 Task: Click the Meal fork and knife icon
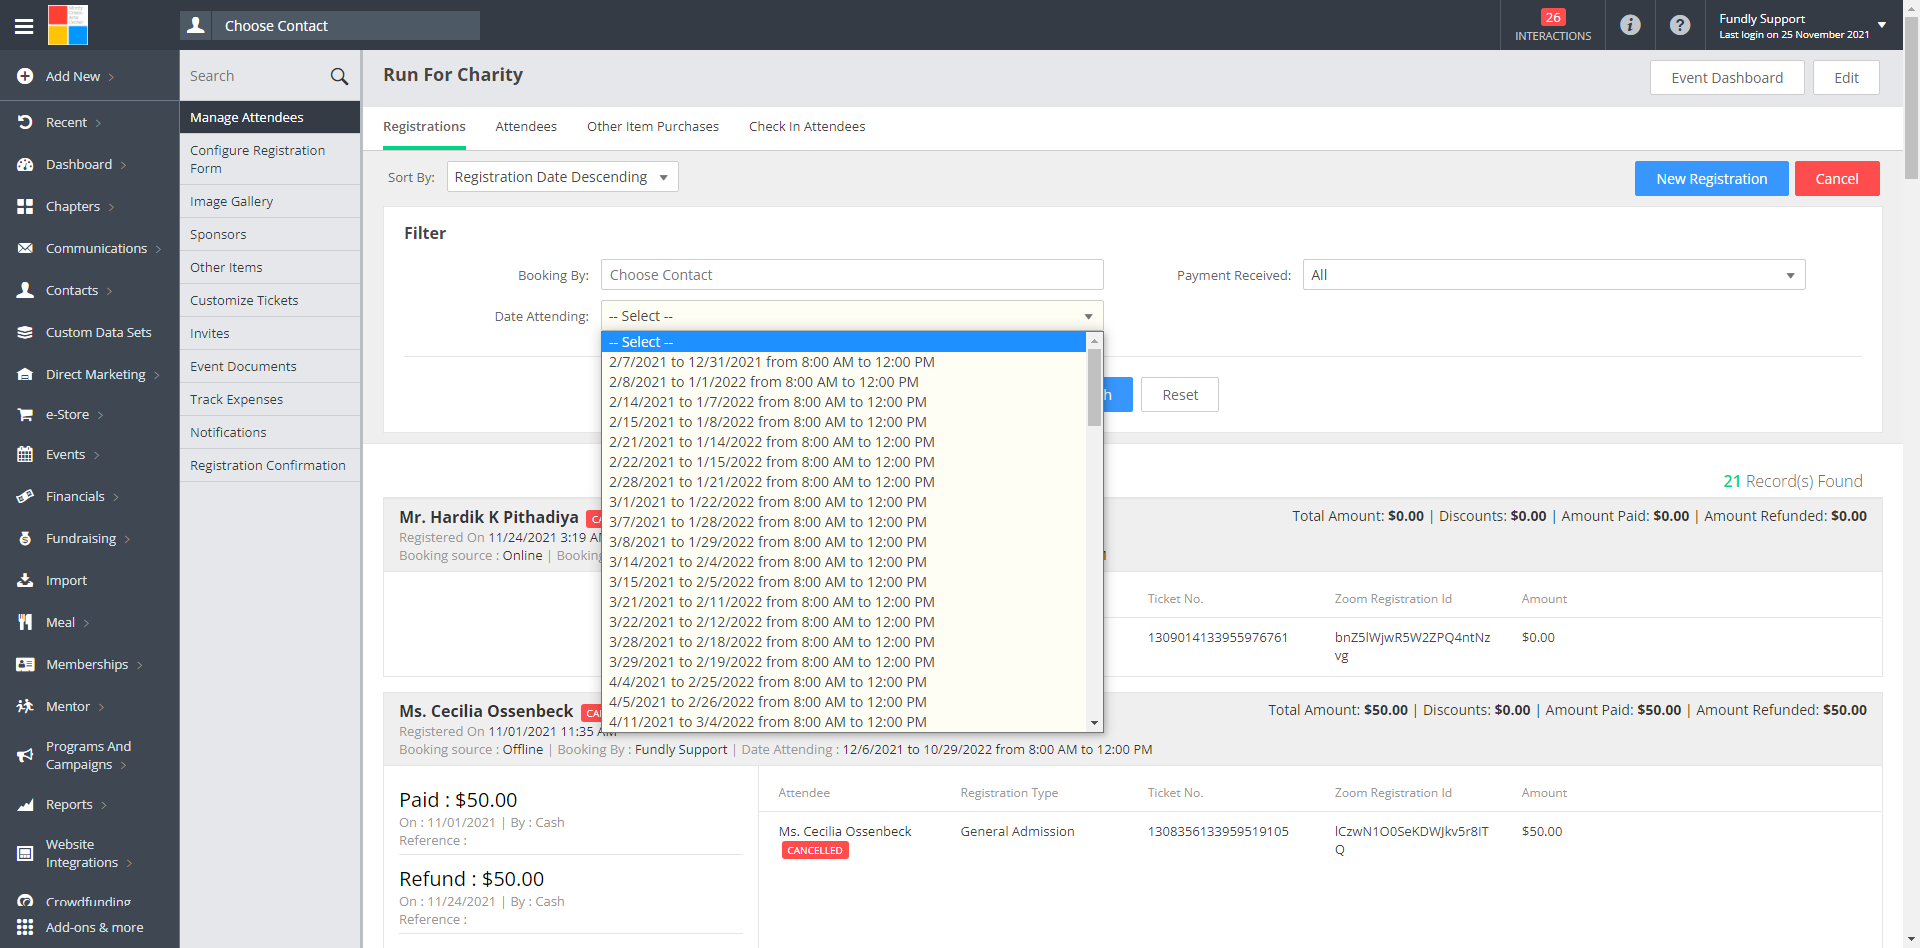pyautogui.click(x=25, y=622)
